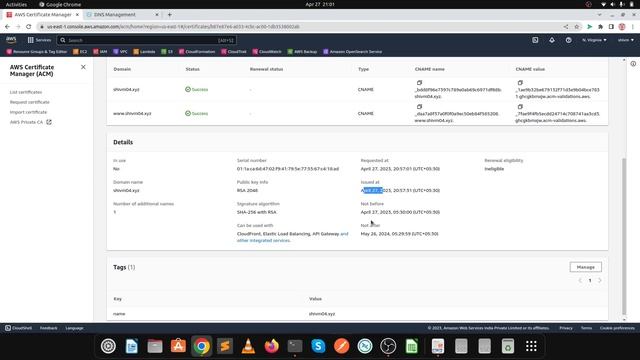
Task: Copy CNAME name for www.shivm04.xyz row
Action: 419,107
